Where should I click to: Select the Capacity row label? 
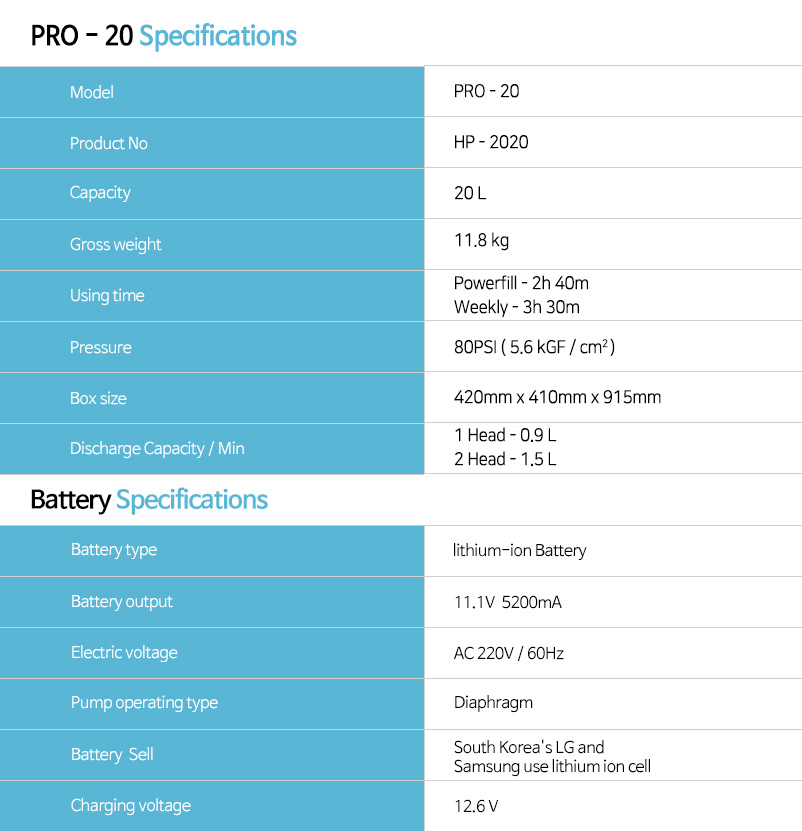click(212, 194)
